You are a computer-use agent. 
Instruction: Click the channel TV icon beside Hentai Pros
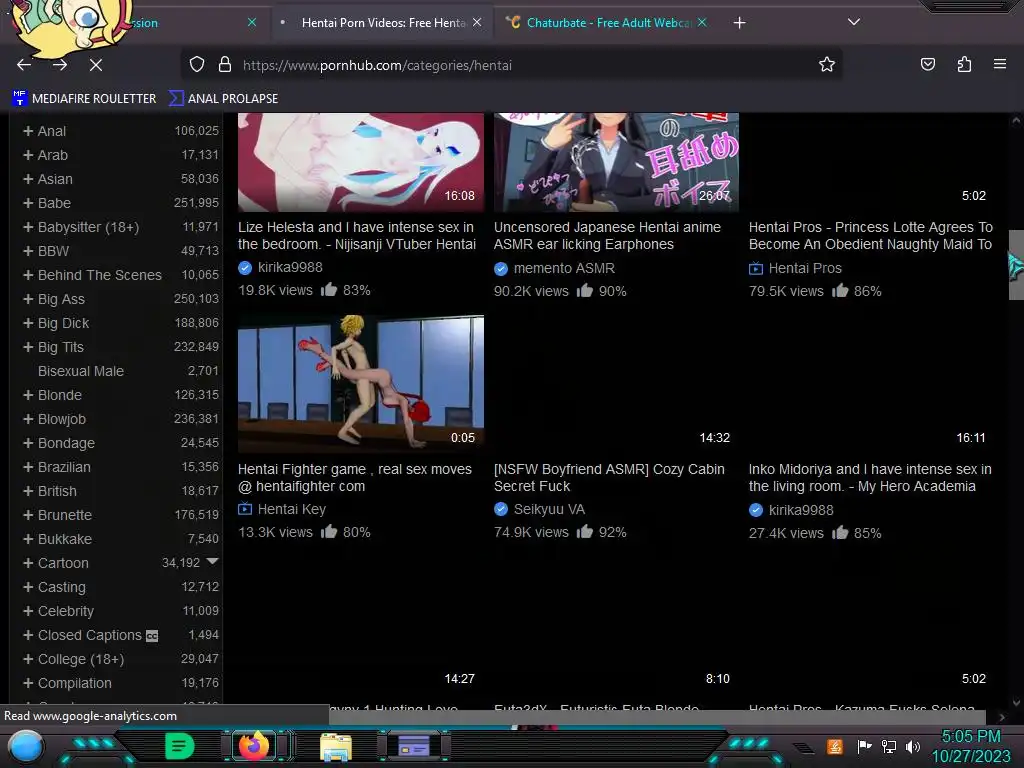[756, 268]
